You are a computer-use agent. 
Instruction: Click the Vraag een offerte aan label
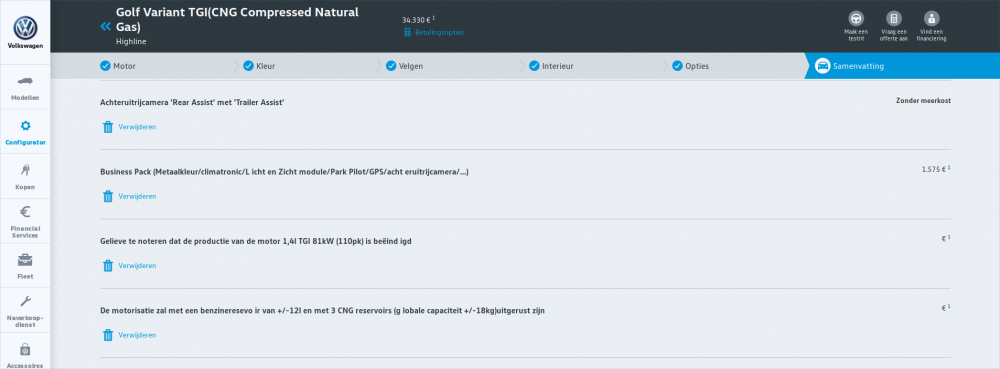(894, 35)
